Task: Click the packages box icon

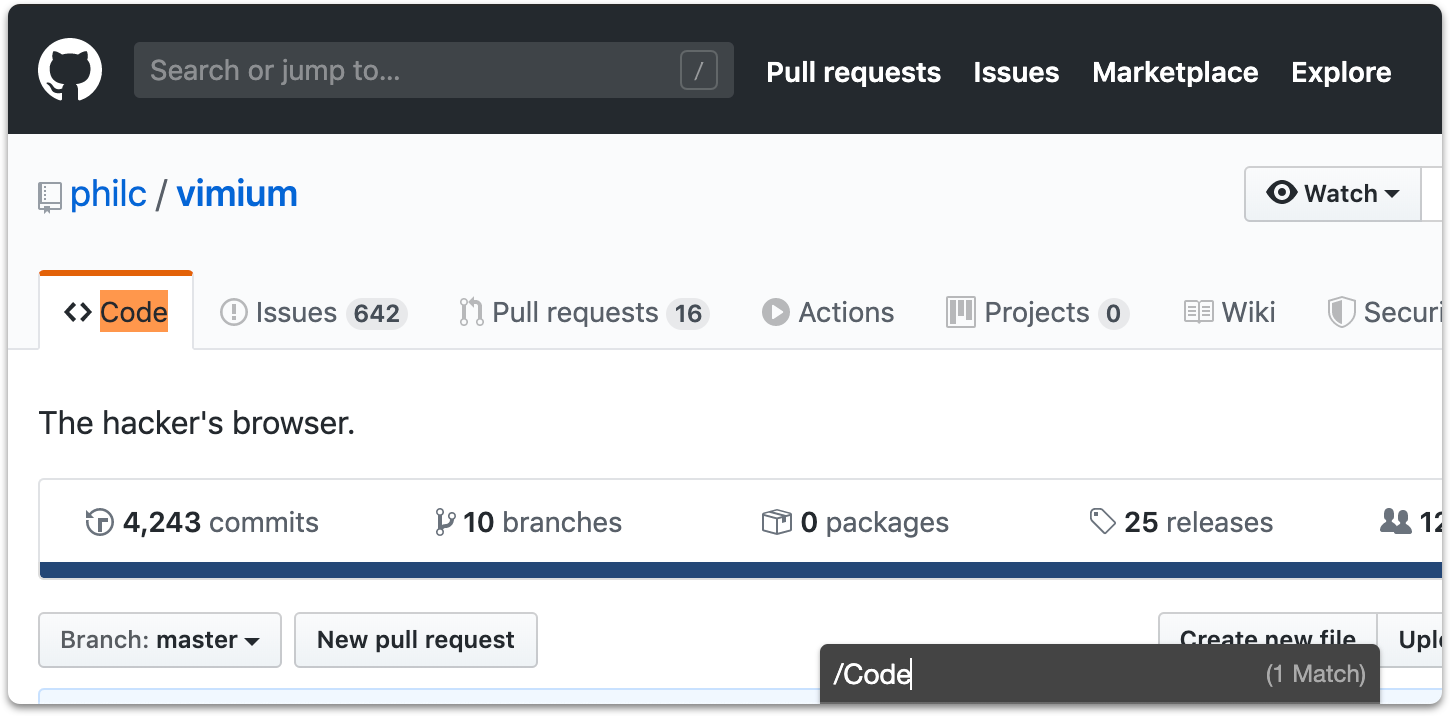Action: tap(776, 522)
